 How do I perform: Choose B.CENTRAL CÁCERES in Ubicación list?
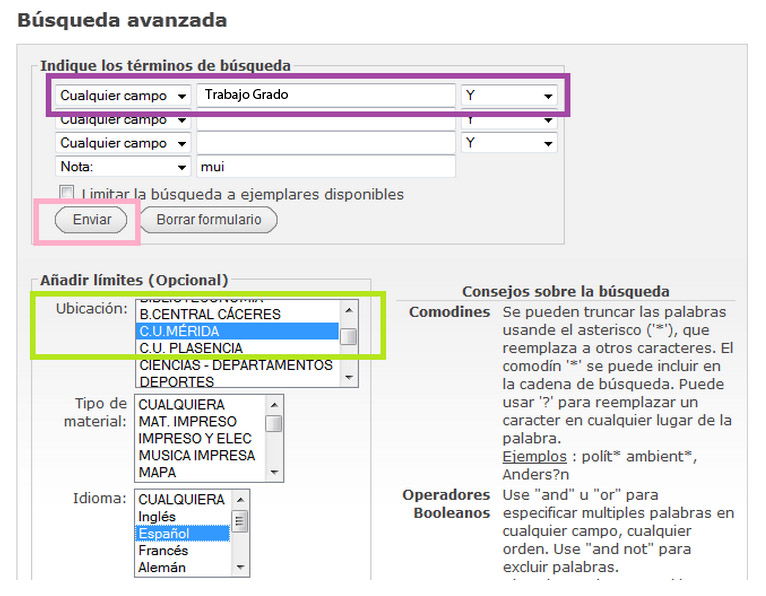coord(210,314)
